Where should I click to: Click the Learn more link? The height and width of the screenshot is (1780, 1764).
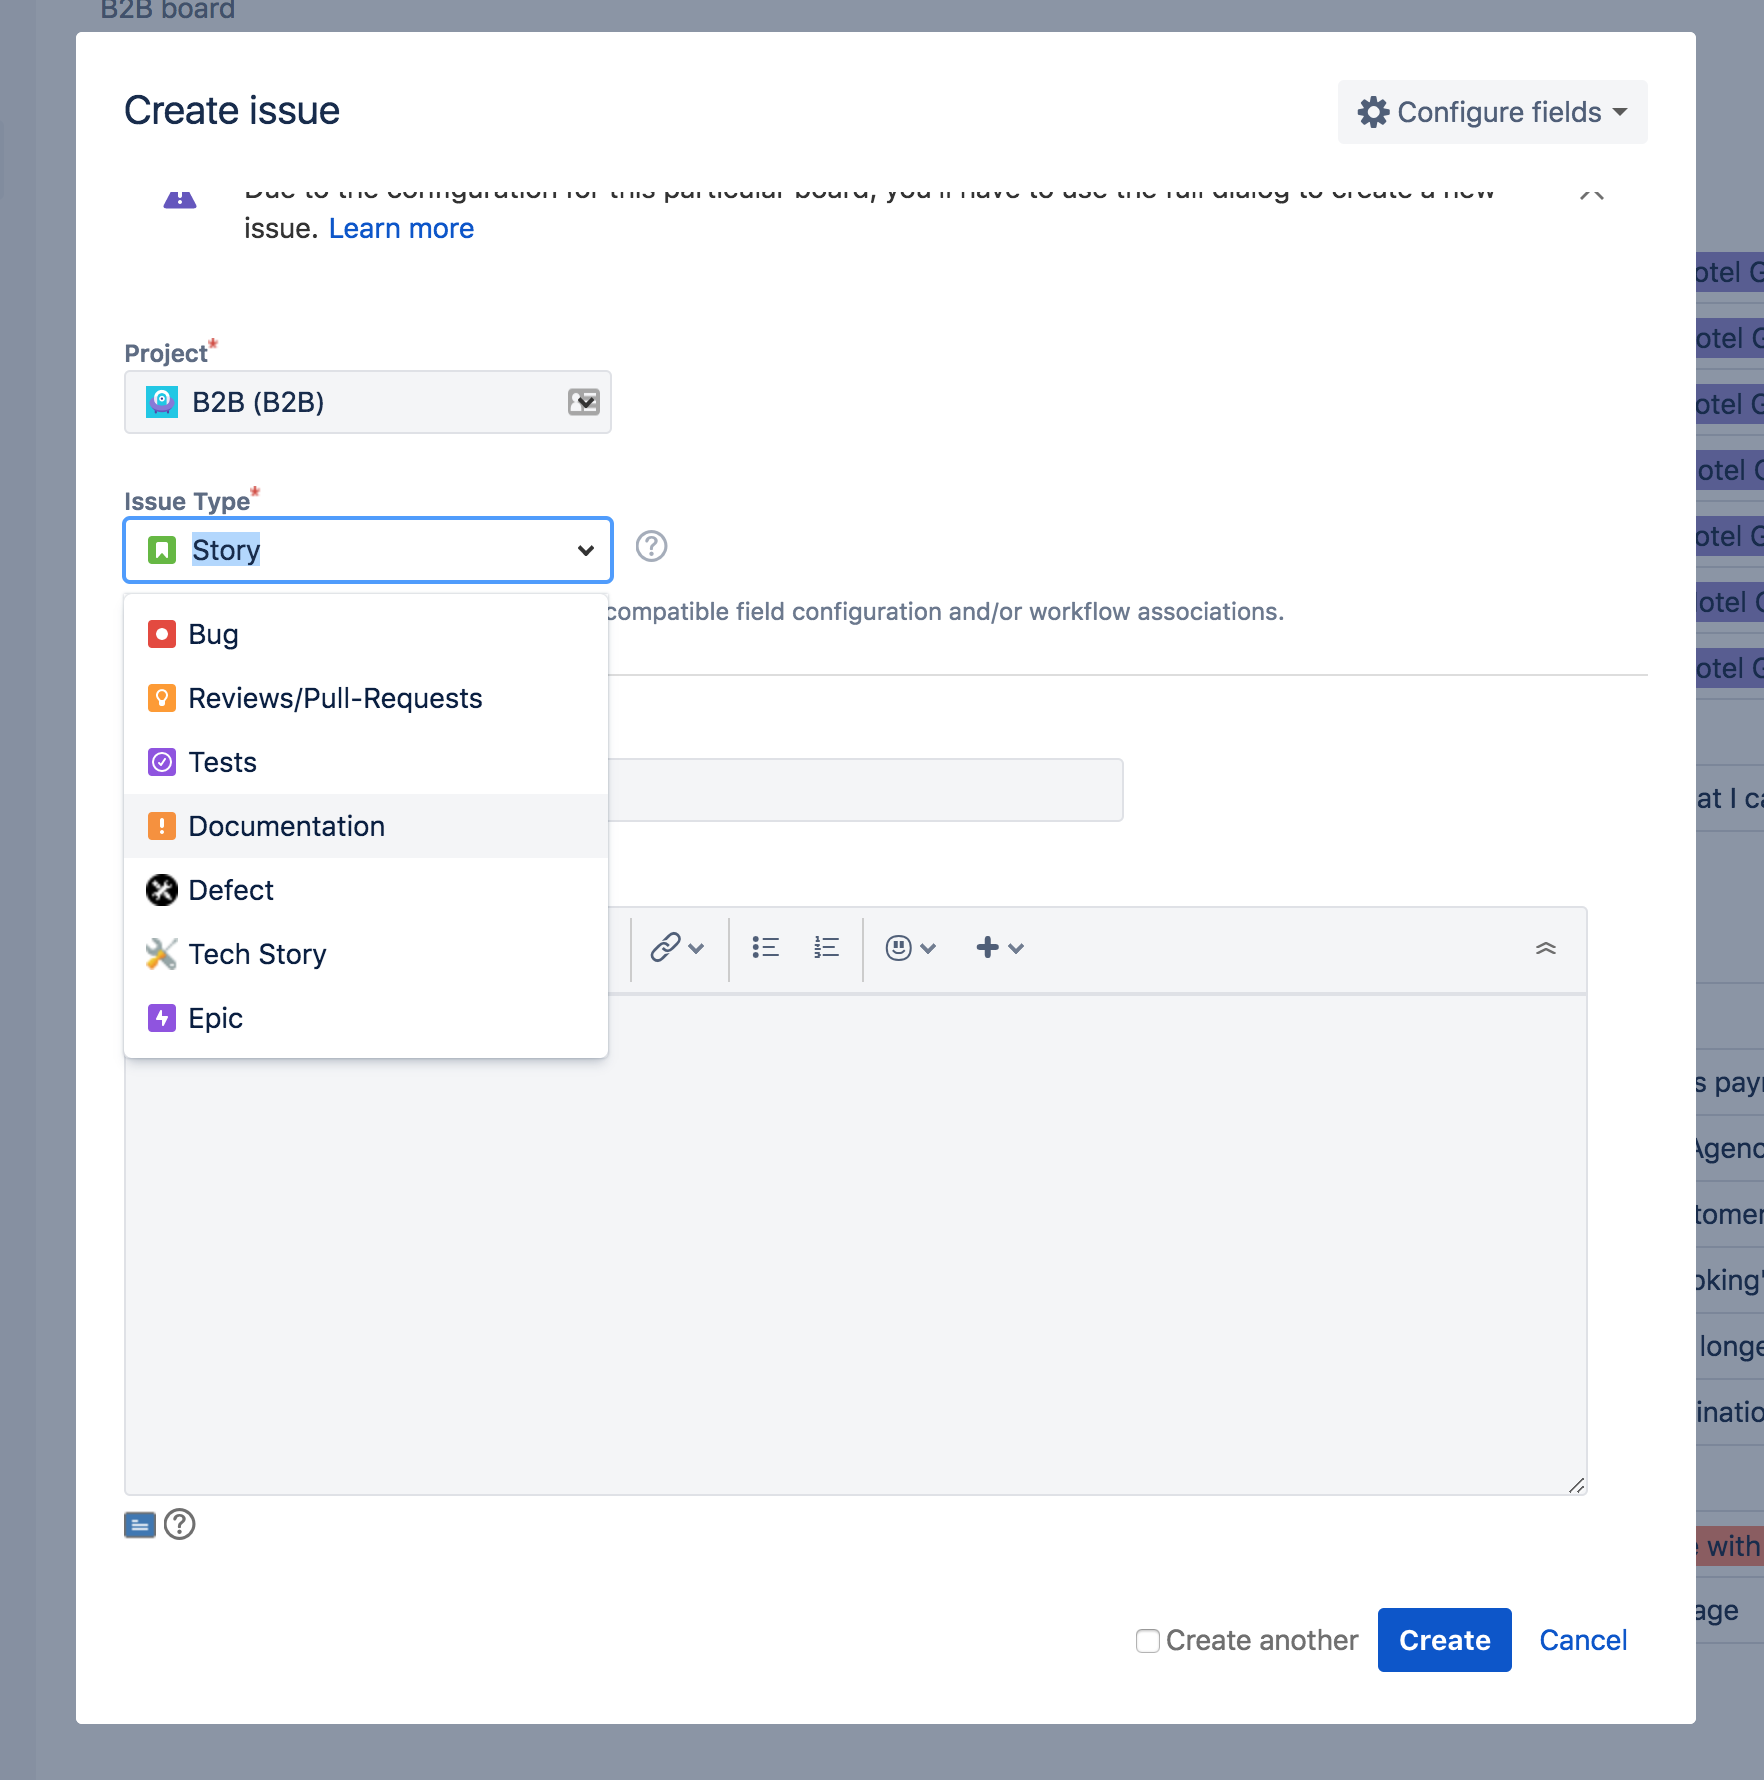[401, 229]
